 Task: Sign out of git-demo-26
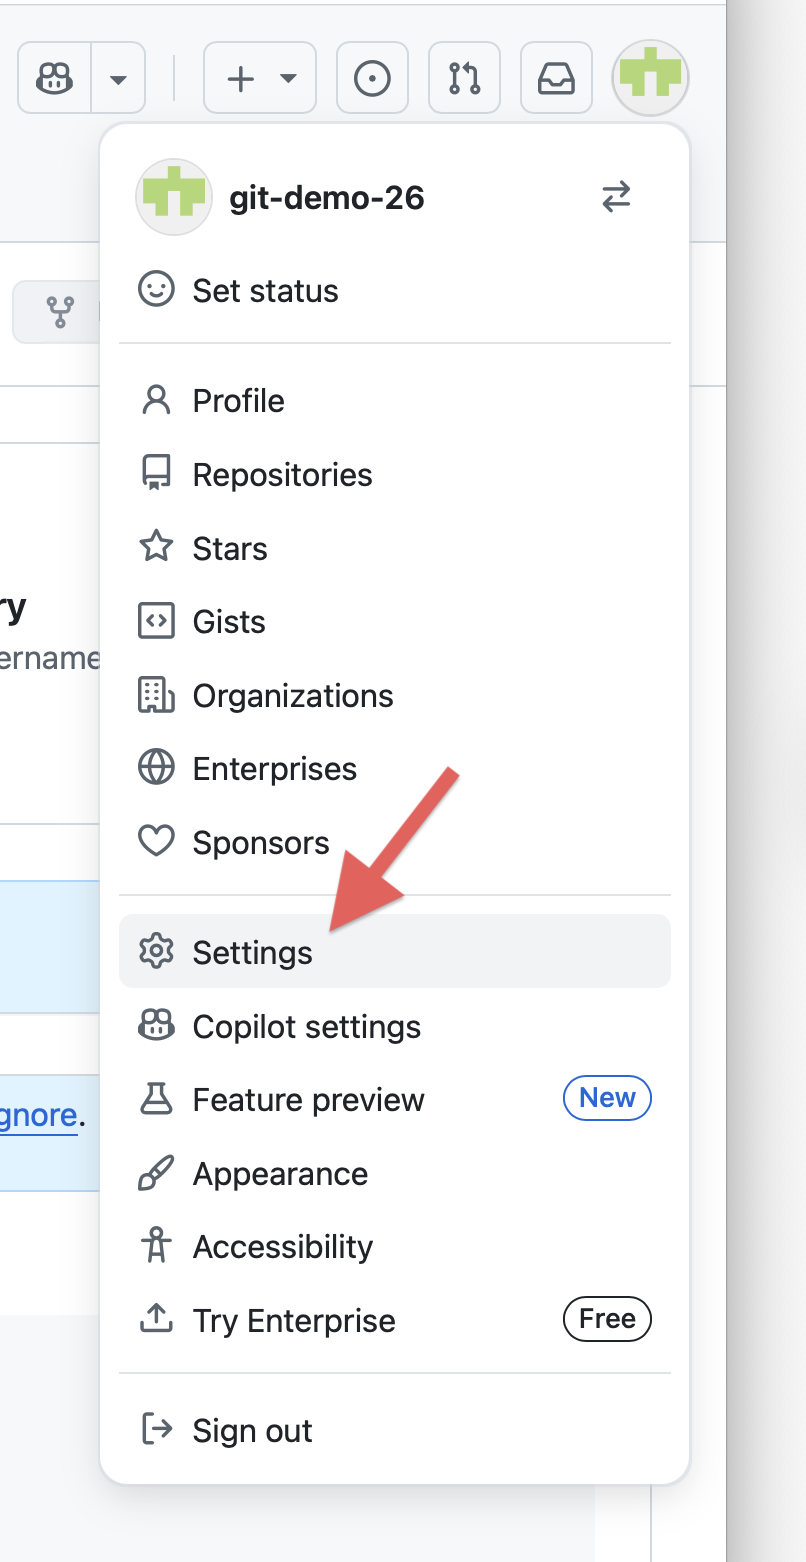252,1430
